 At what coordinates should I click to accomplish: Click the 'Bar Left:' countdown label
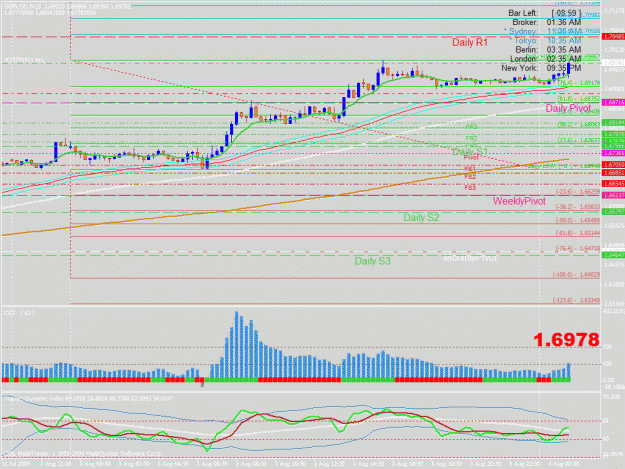click(523, 13)
